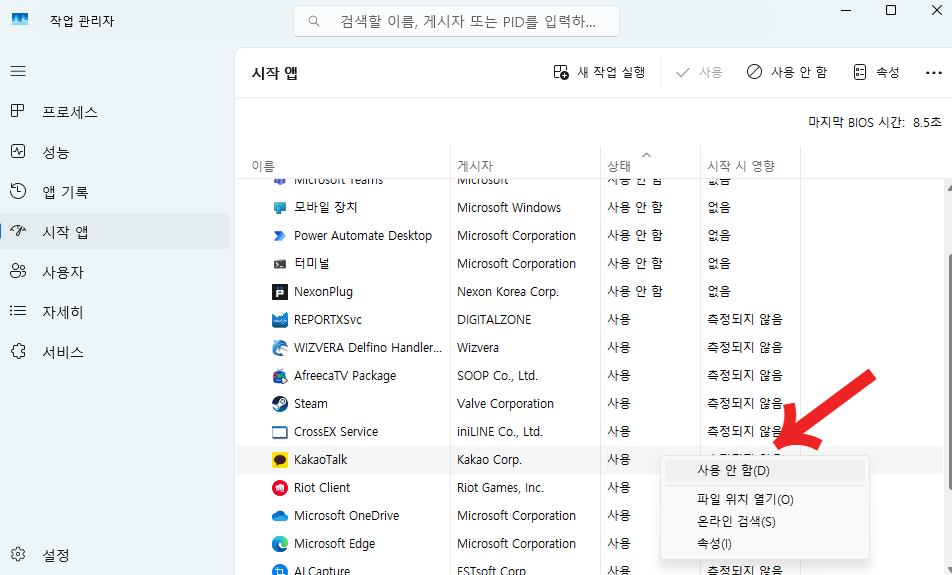
Task: Click the Steam app icon
Action: pos(279,404)
